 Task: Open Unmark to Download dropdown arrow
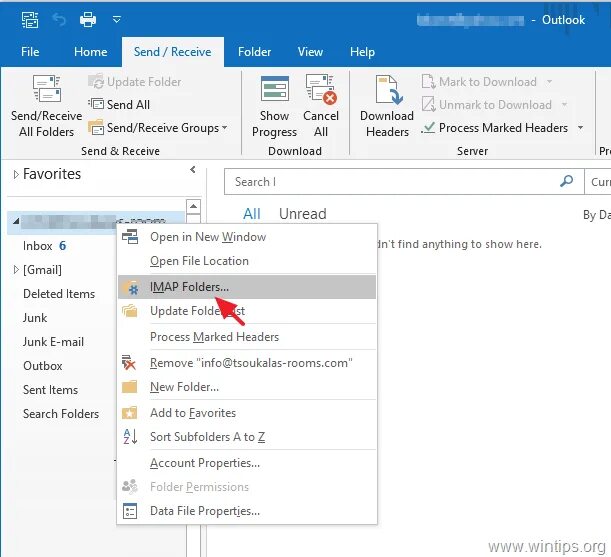coord(564,104)
